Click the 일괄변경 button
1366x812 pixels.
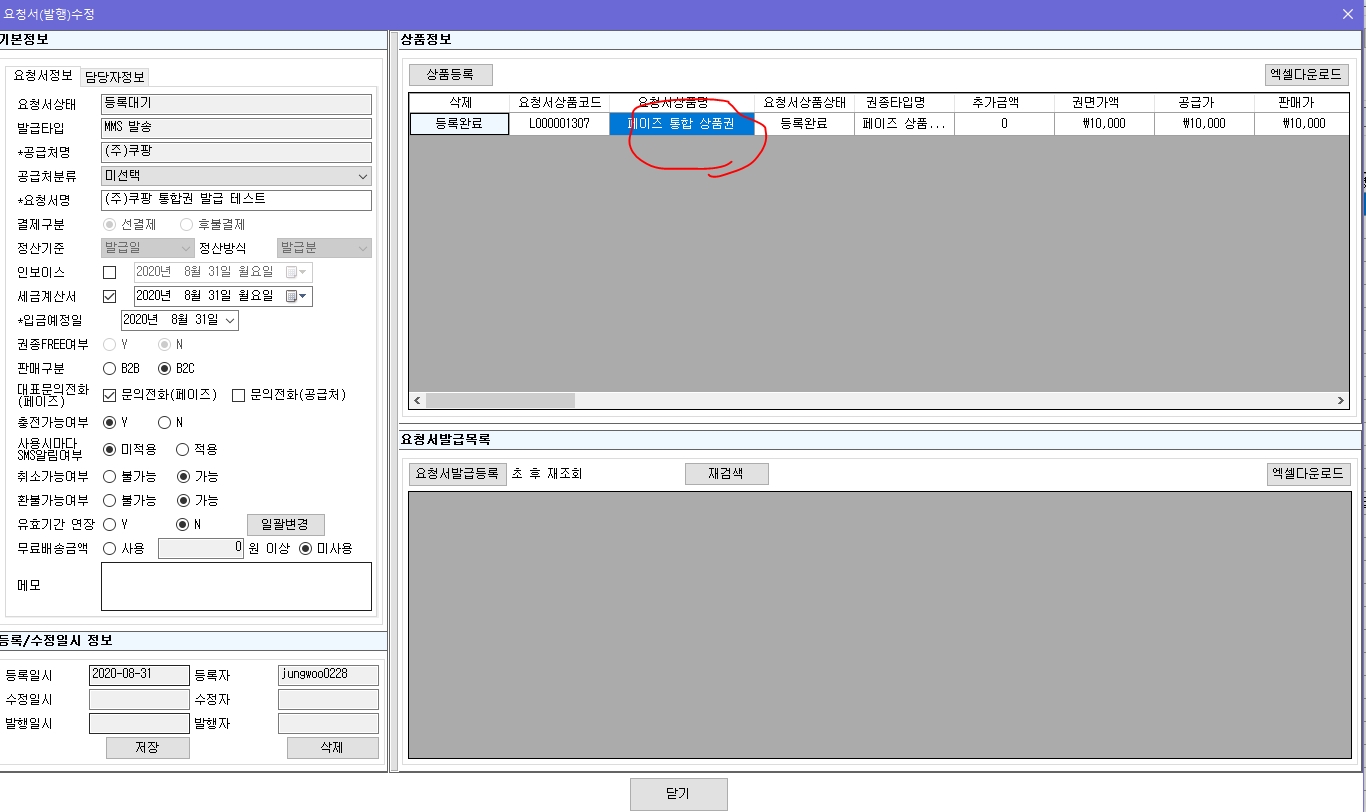(286, 524)
